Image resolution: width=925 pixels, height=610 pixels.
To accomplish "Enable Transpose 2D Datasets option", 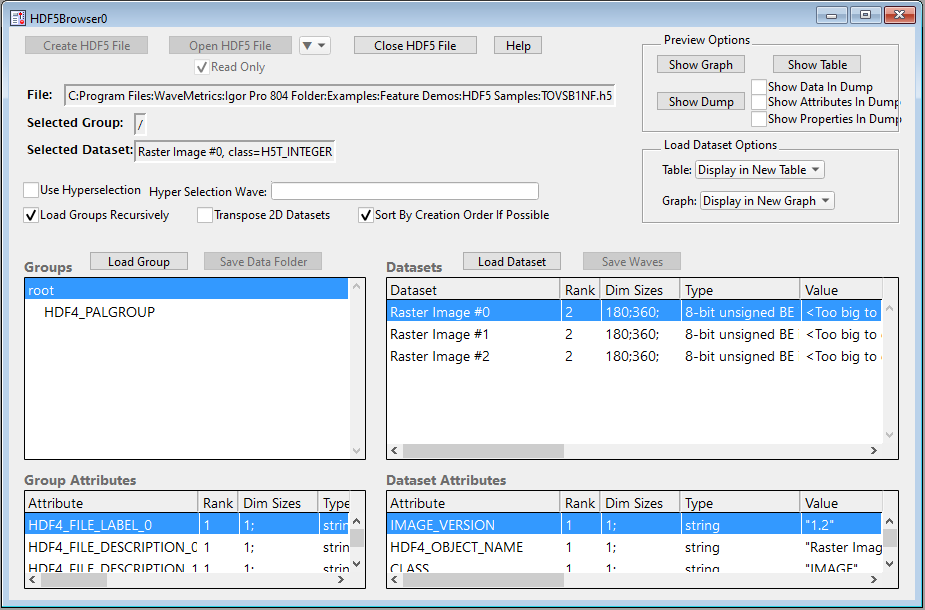I will tap(205, 215).
